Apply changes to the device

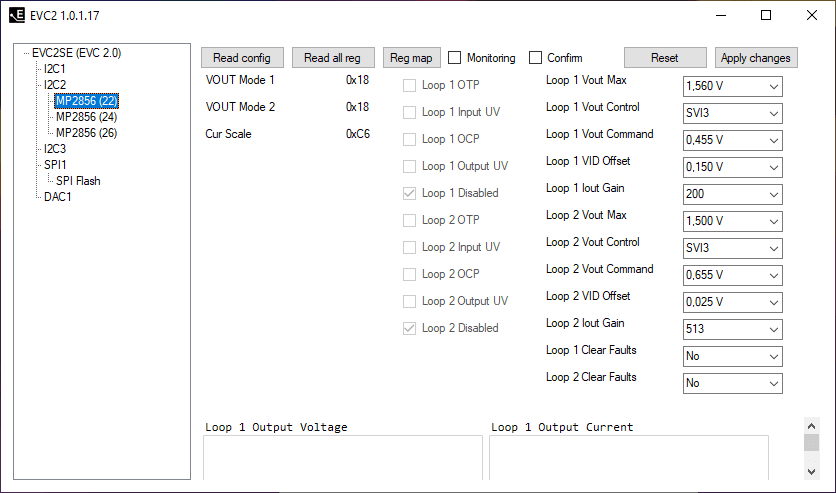[755, 58]
